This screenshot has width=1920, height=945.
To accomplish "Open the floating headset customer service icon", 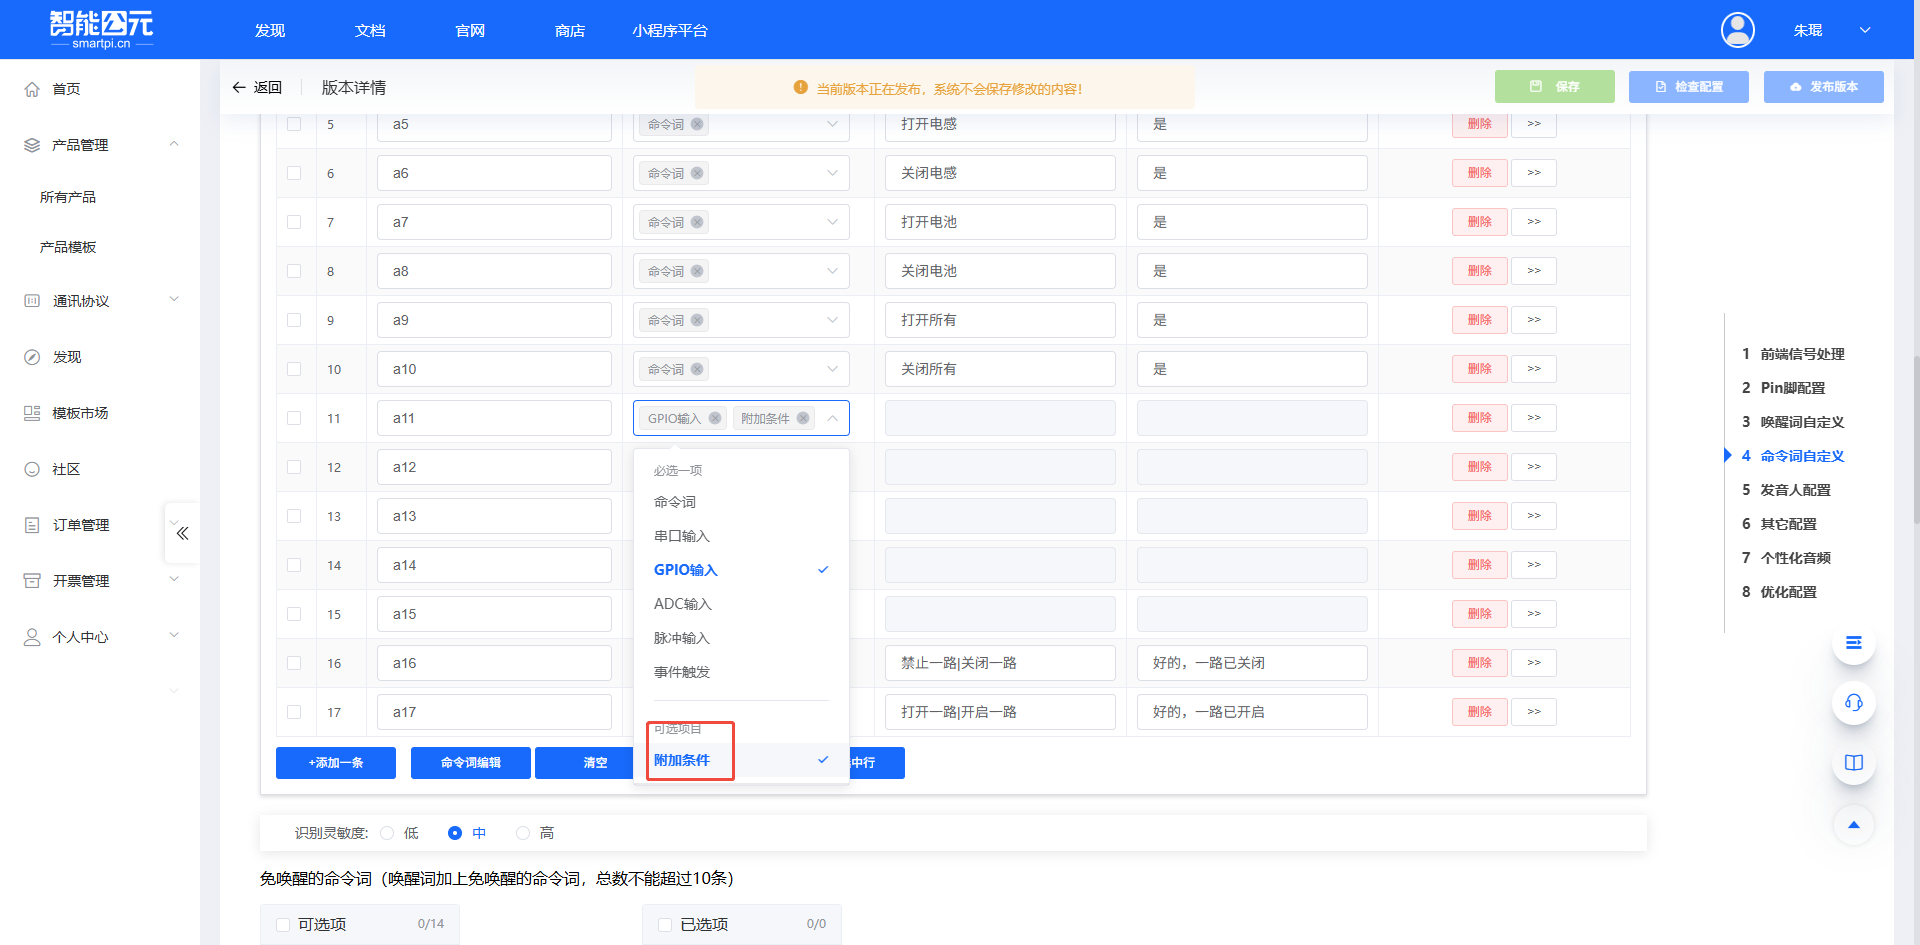I will point(1854,703).
